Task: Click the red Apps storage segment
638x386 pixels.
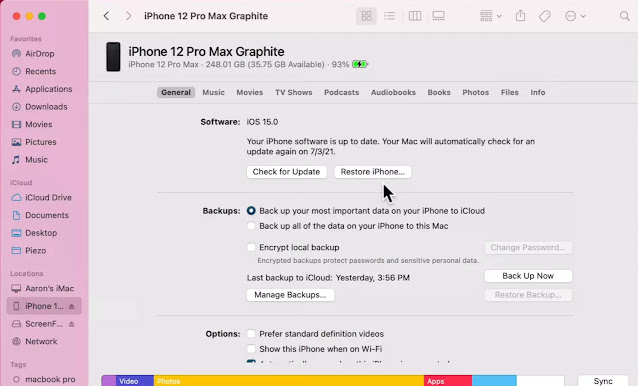Action: click(448, 381)
